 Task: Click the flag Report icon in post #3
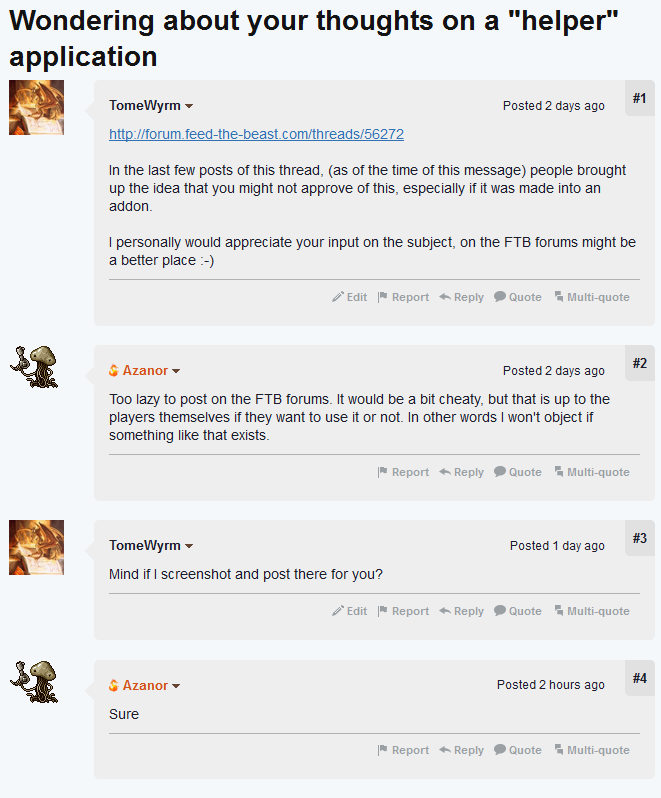pos(382,611)
